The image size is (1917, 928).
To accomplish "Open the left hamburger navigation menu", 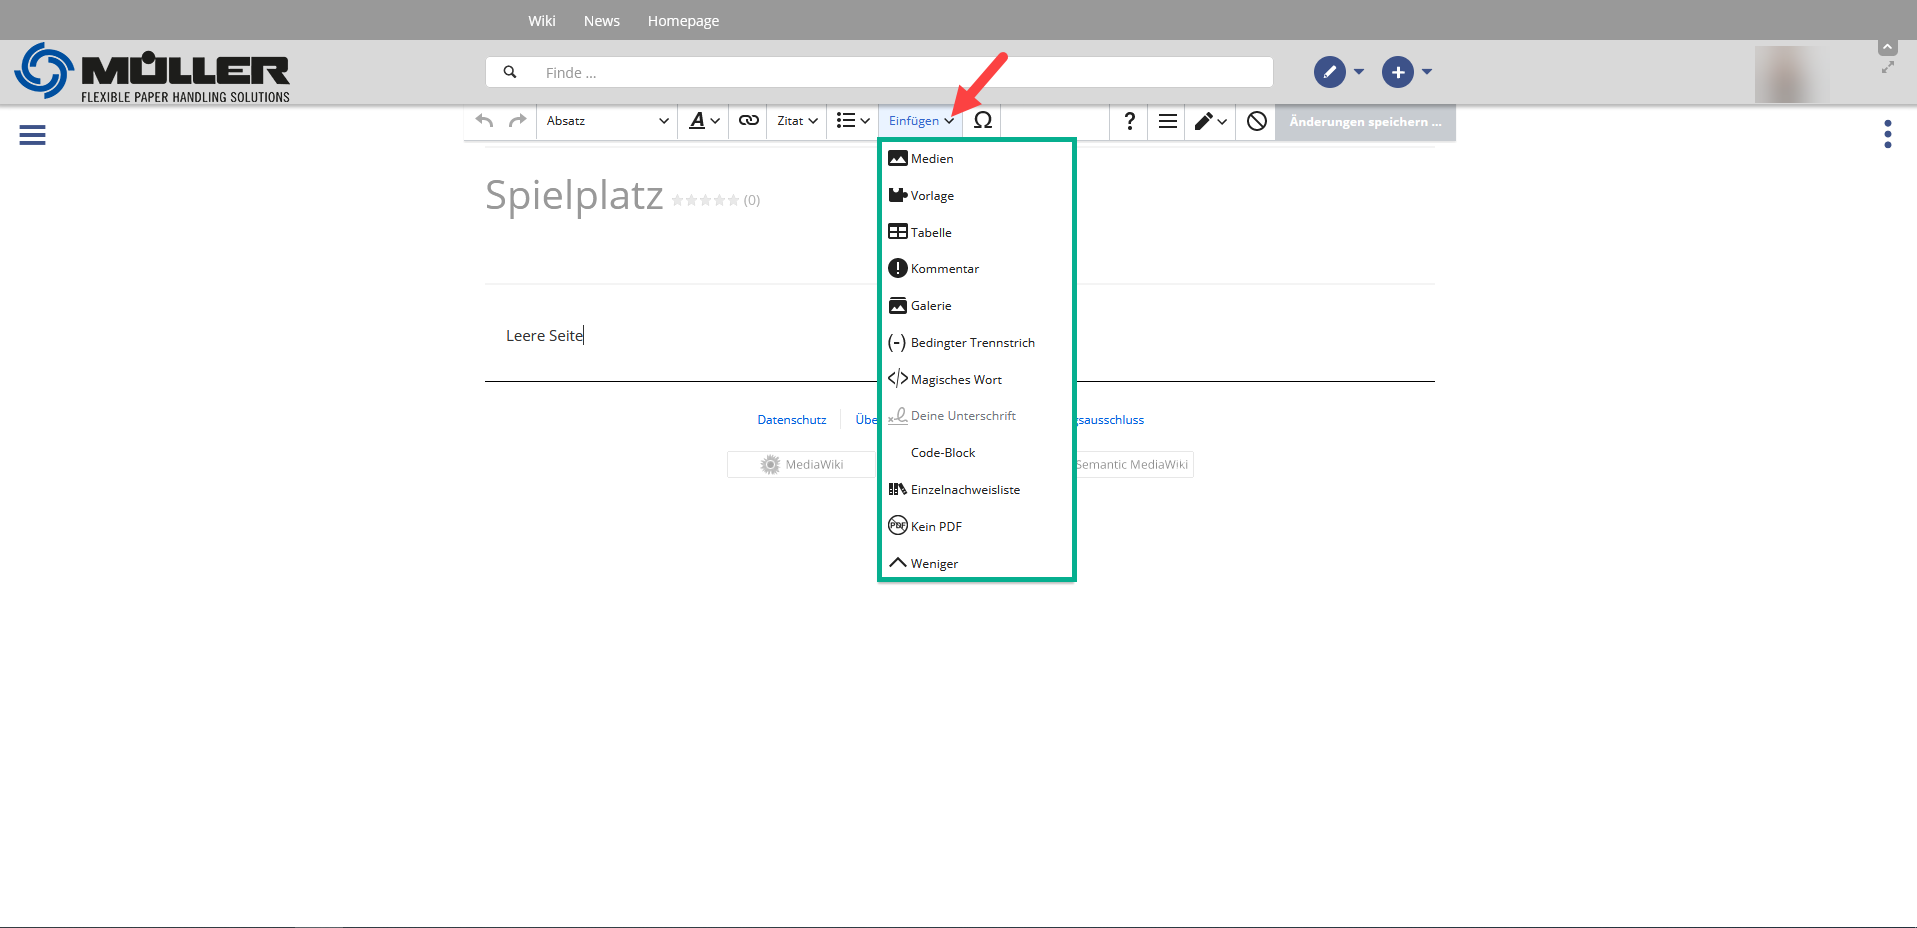I will [32, 135].
